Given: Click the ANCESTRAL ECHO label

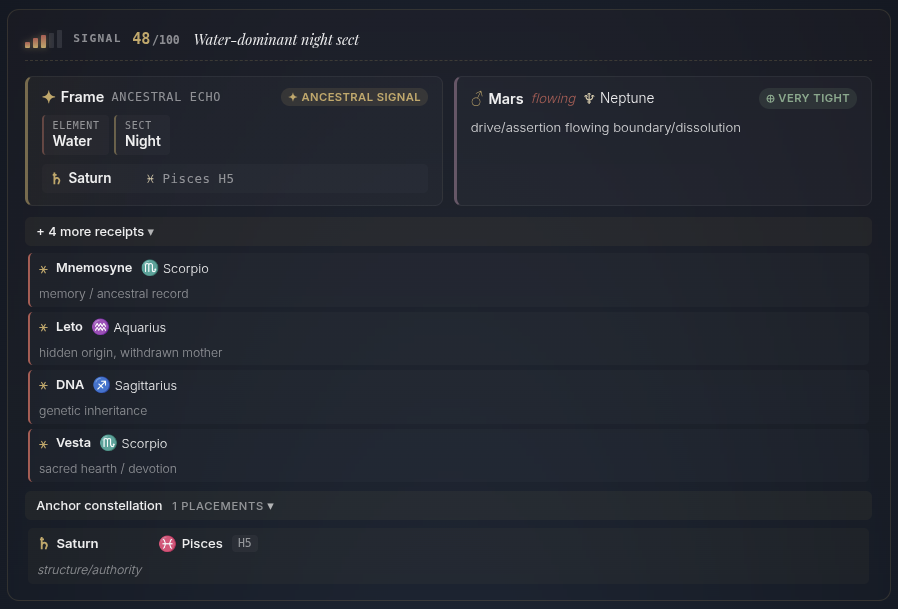Looking at the screenshot, I should click(x=166, y=97).
